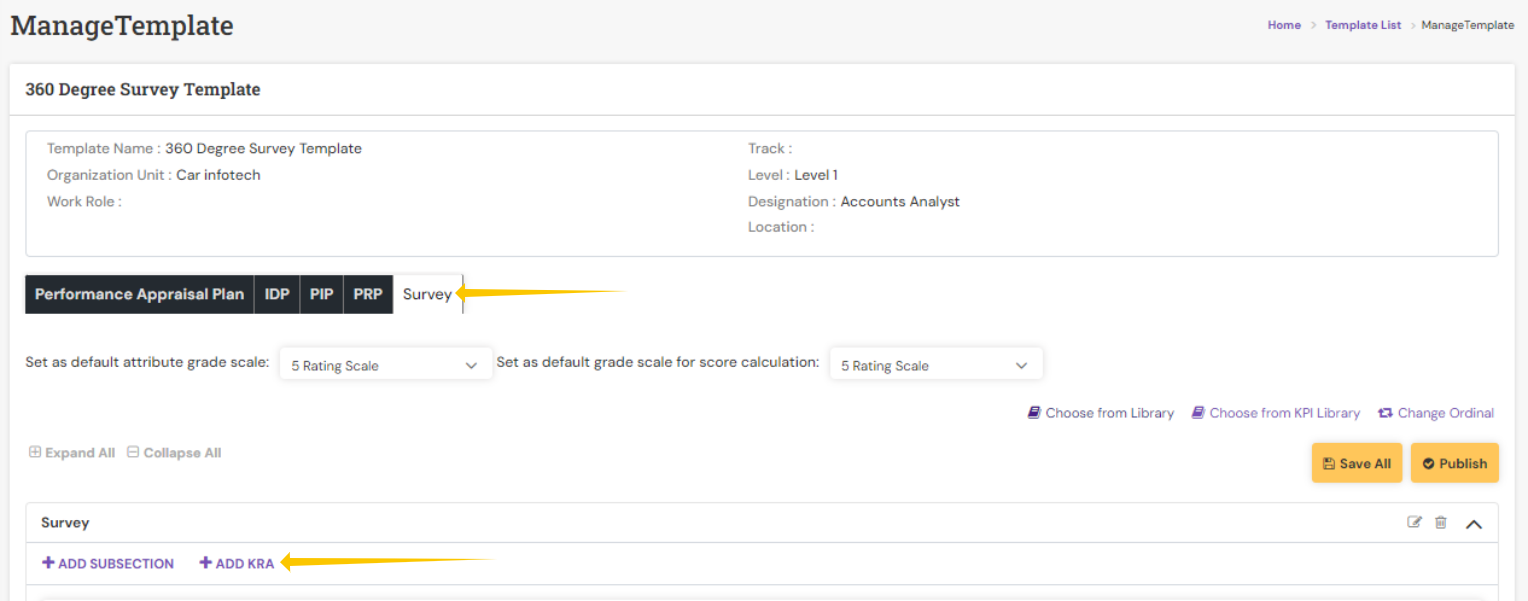
Task: Collapse the Survey section chevron
Action: pyautogui.click(x=1473, y=523)
